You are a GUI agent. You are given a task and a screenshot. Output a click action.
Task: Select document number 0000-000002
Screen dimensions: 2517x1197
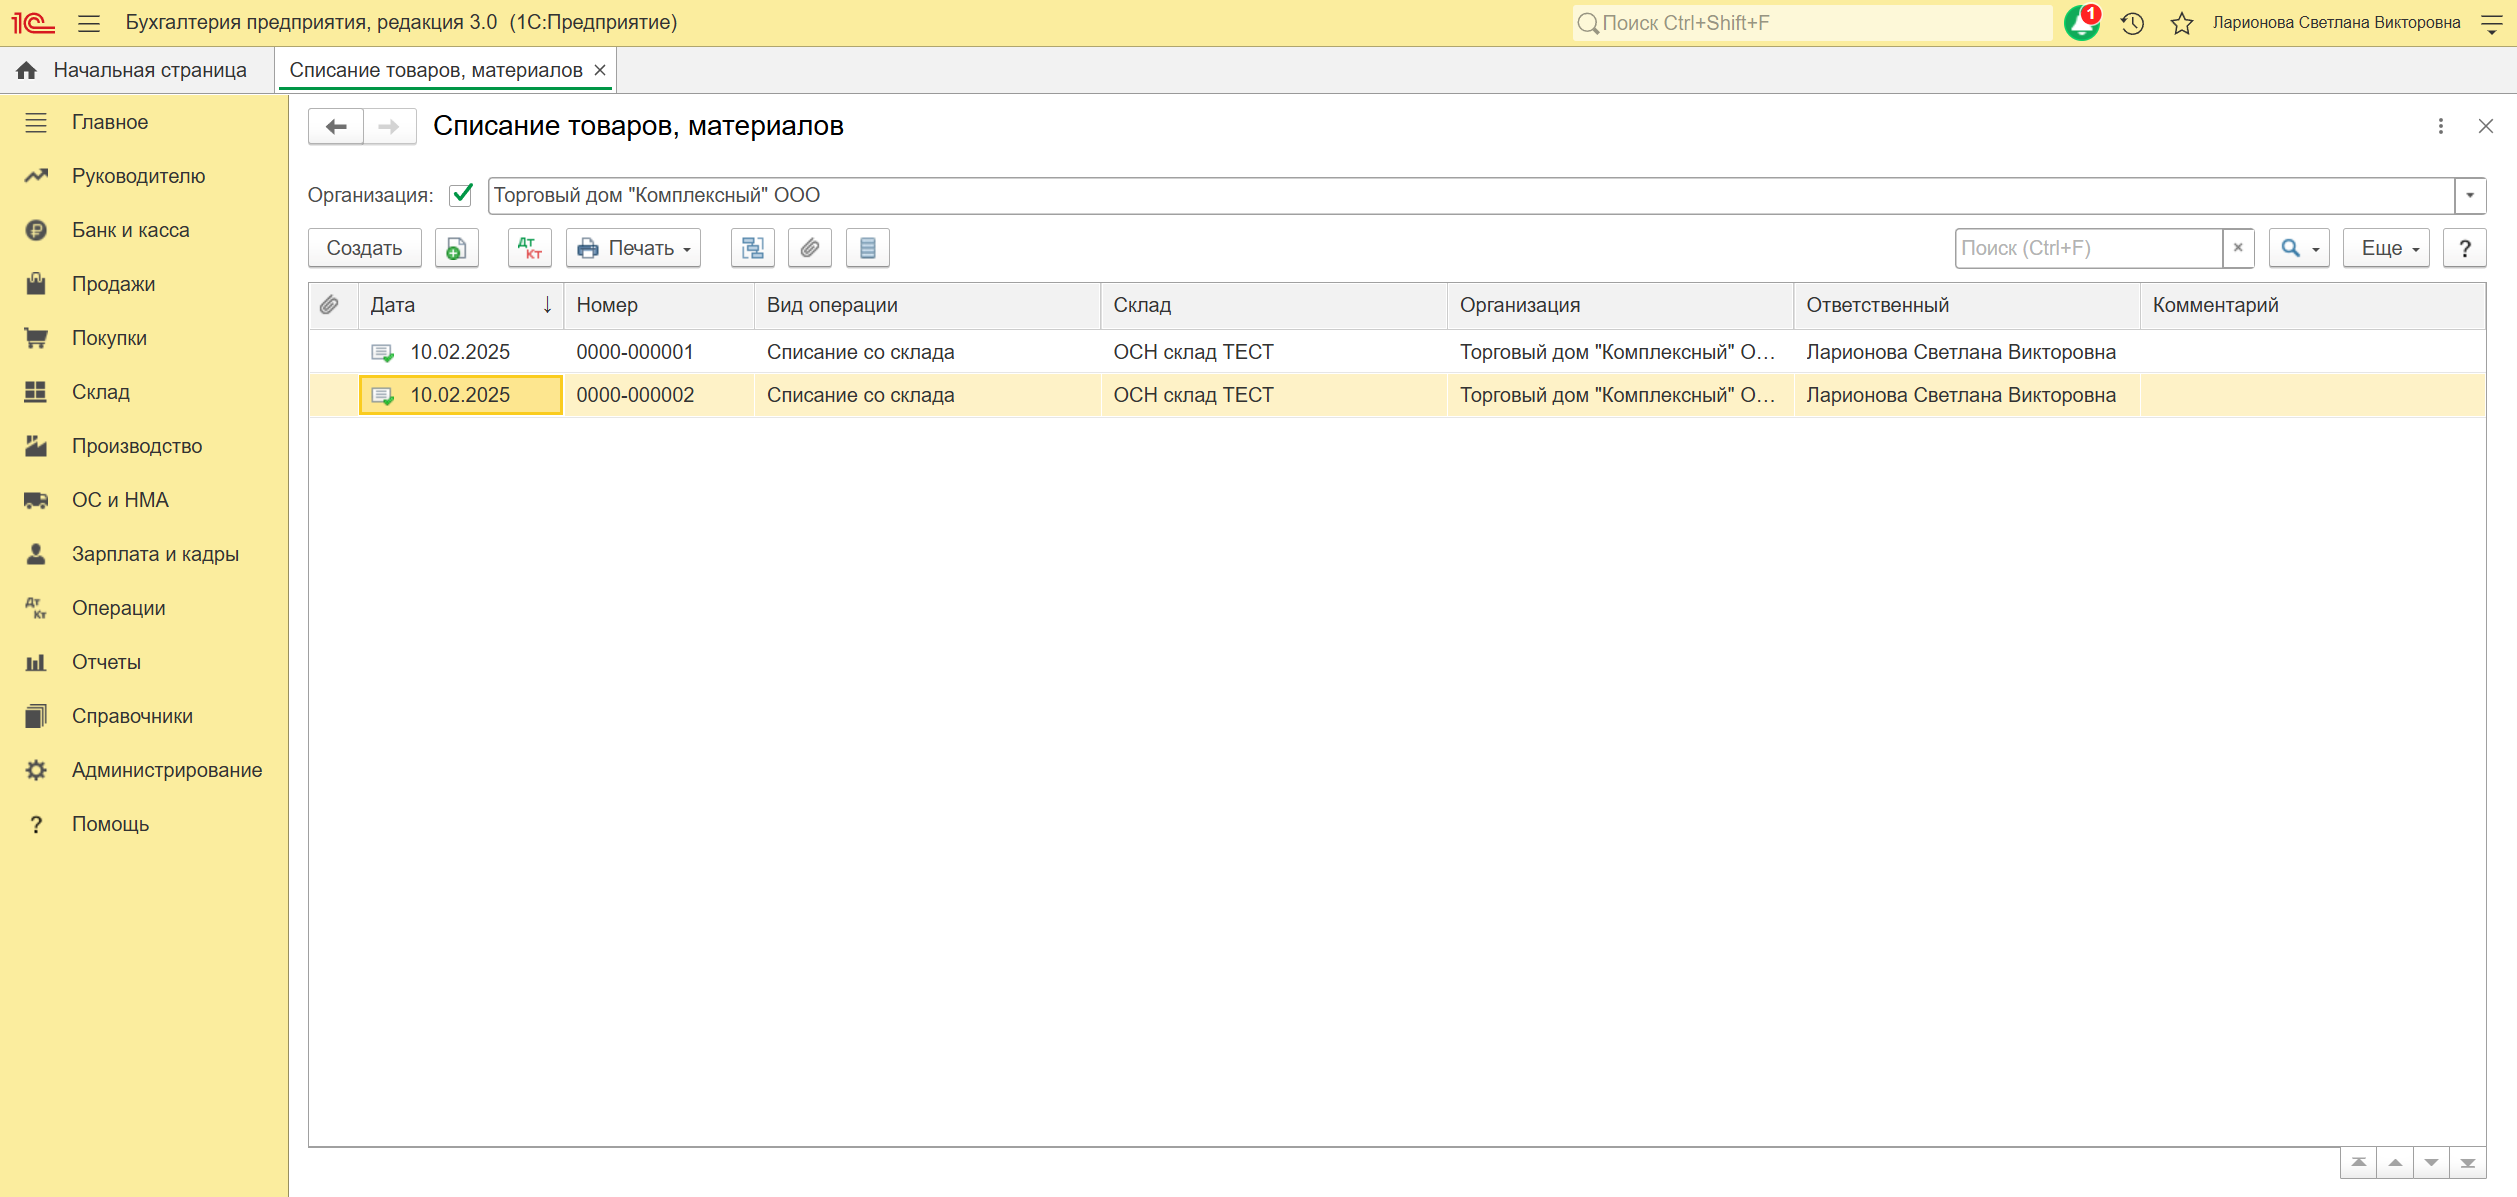(x=635, y=395)
